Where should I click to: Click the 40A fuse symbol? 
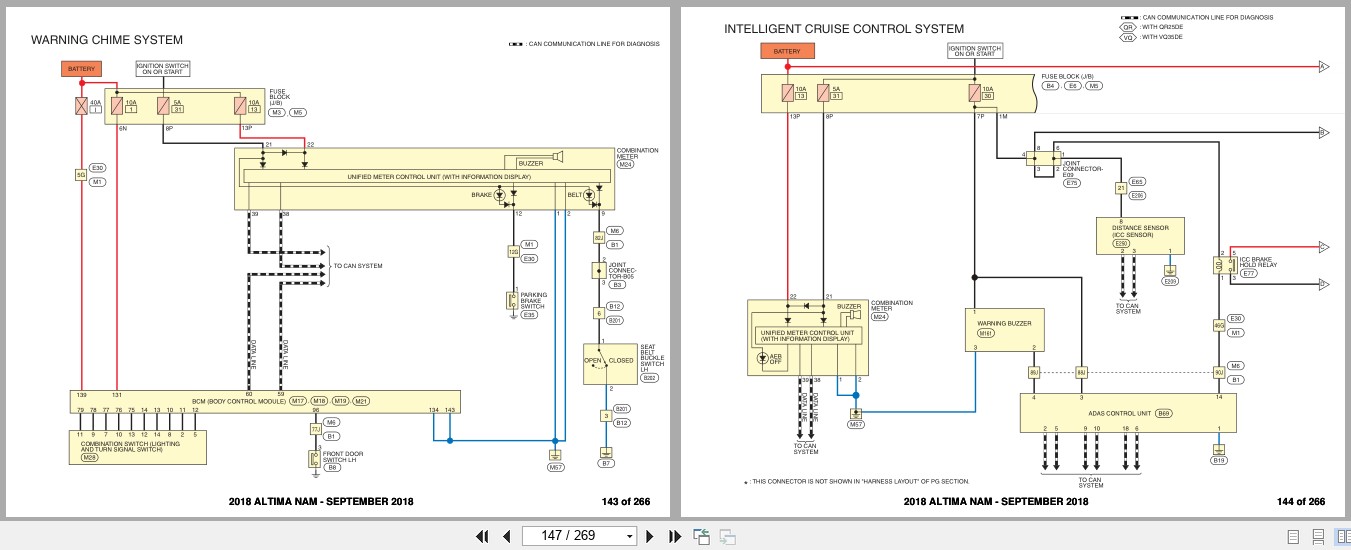(x=82, y=104)
